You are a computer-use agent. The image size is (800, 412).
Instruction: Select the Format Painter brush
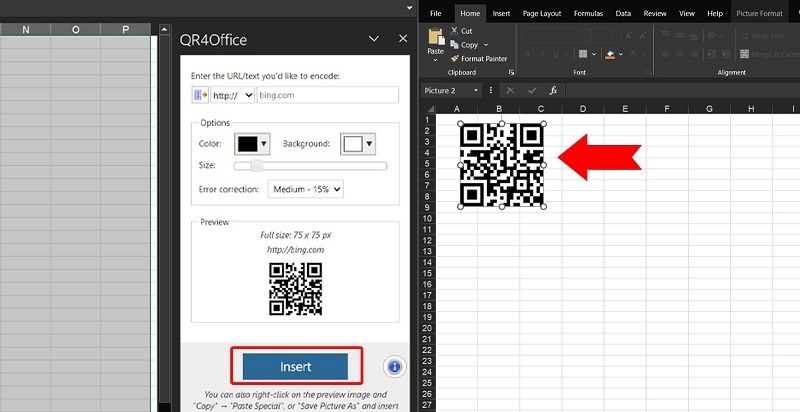point(454,59)
